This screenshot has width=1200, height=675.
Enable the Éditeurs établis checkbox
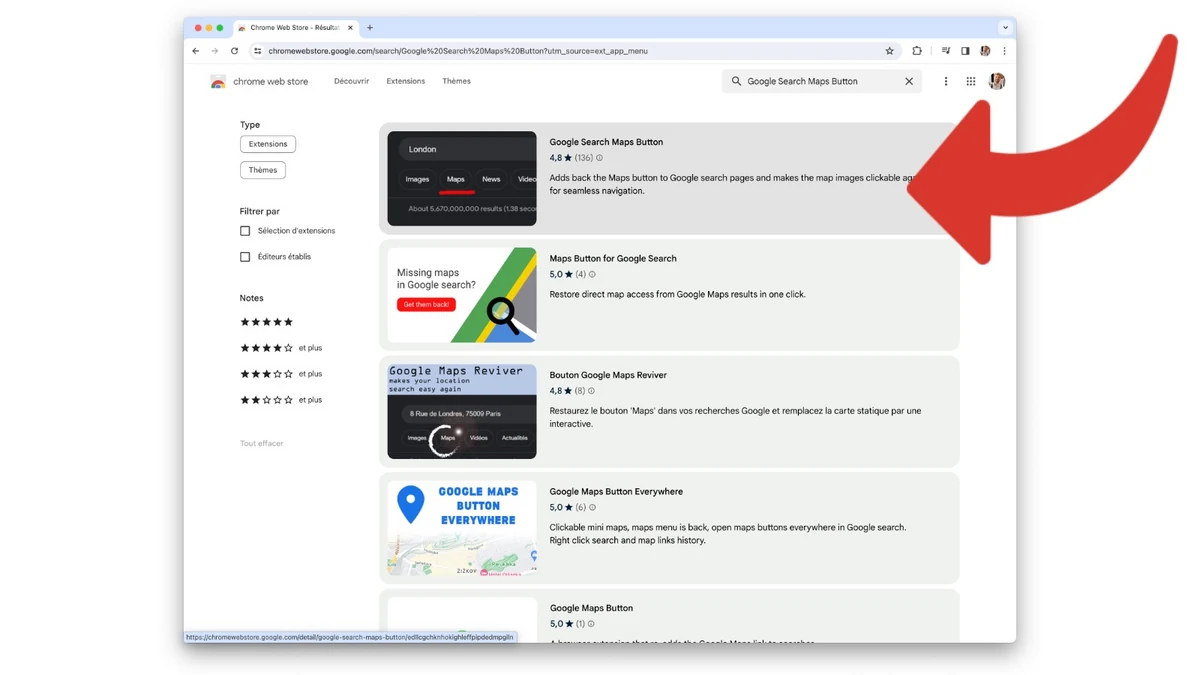[245, 257]
